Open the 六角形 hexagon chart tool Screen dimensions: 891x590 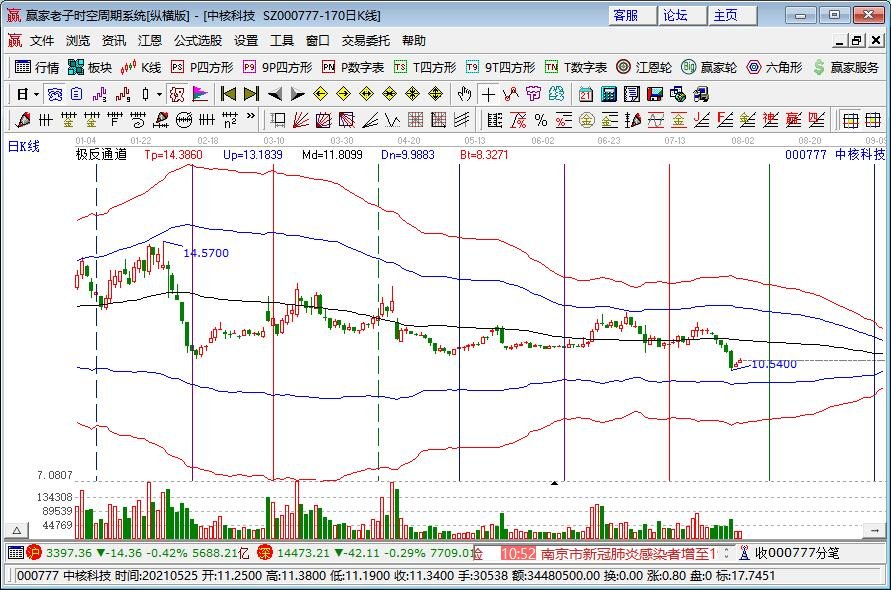pos(774,68)
